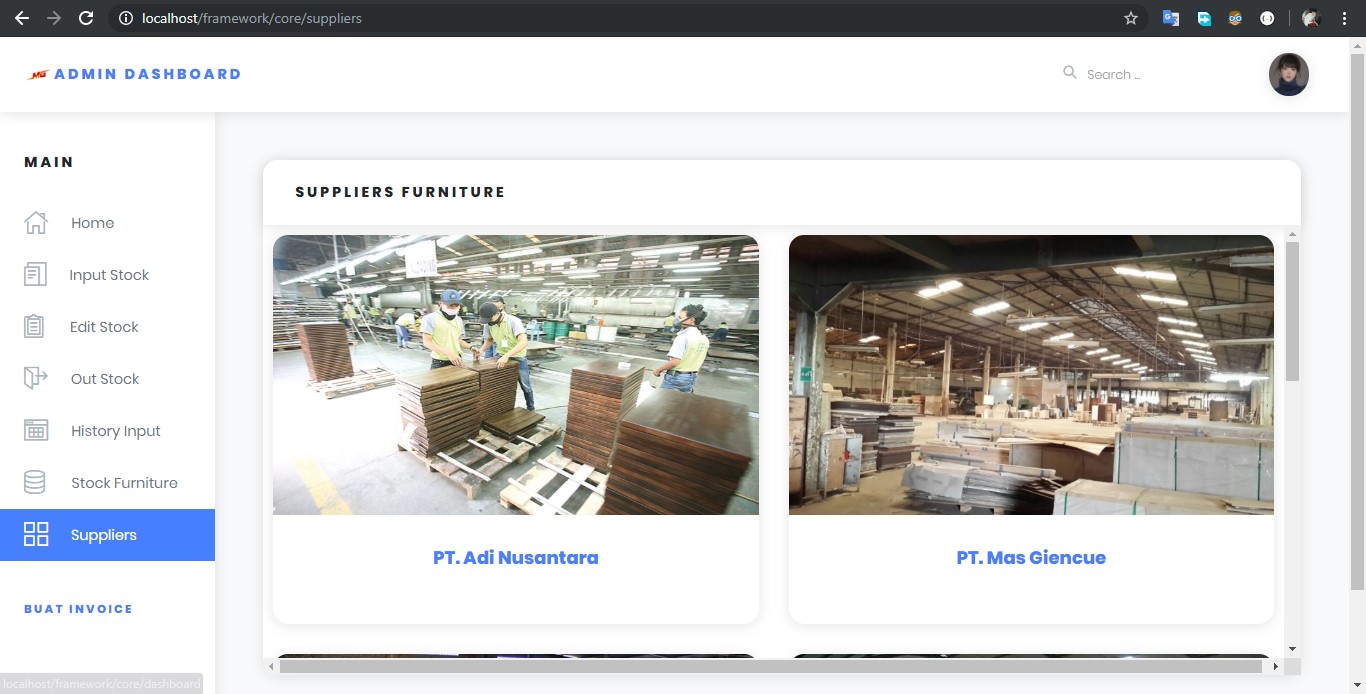Click the blue arrow extension icon
This screenshot has width=1366, height=694.
[1204, 18]
